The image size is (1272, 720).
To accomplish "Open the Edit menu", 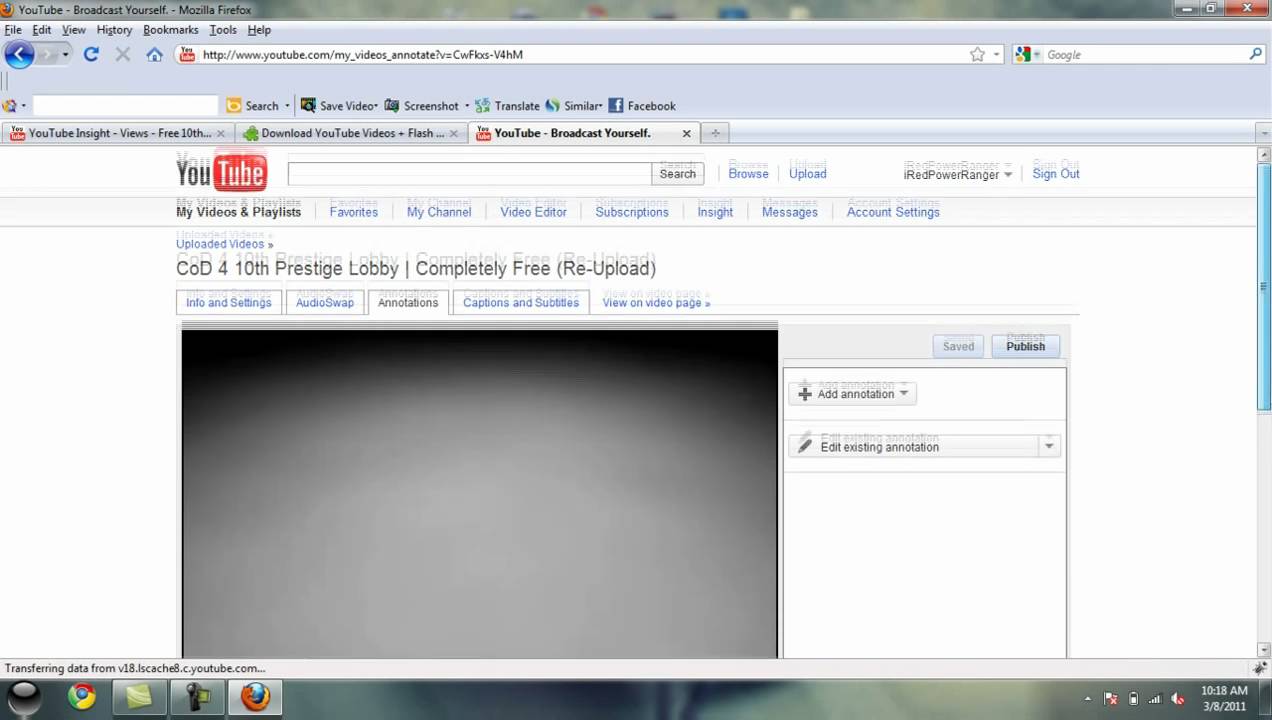I will tap(41, 30).
